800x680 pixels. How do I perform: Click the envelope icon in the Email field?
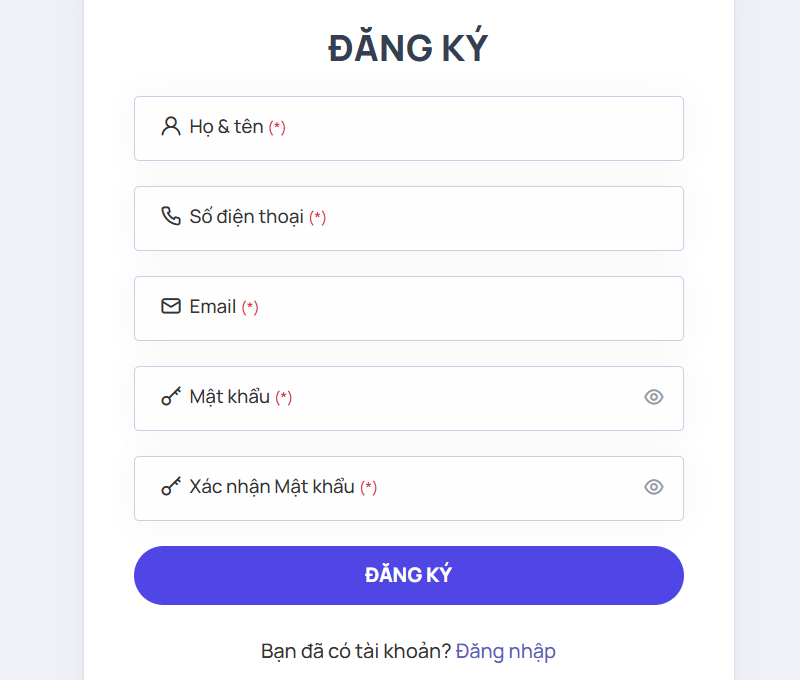(170, 307)
